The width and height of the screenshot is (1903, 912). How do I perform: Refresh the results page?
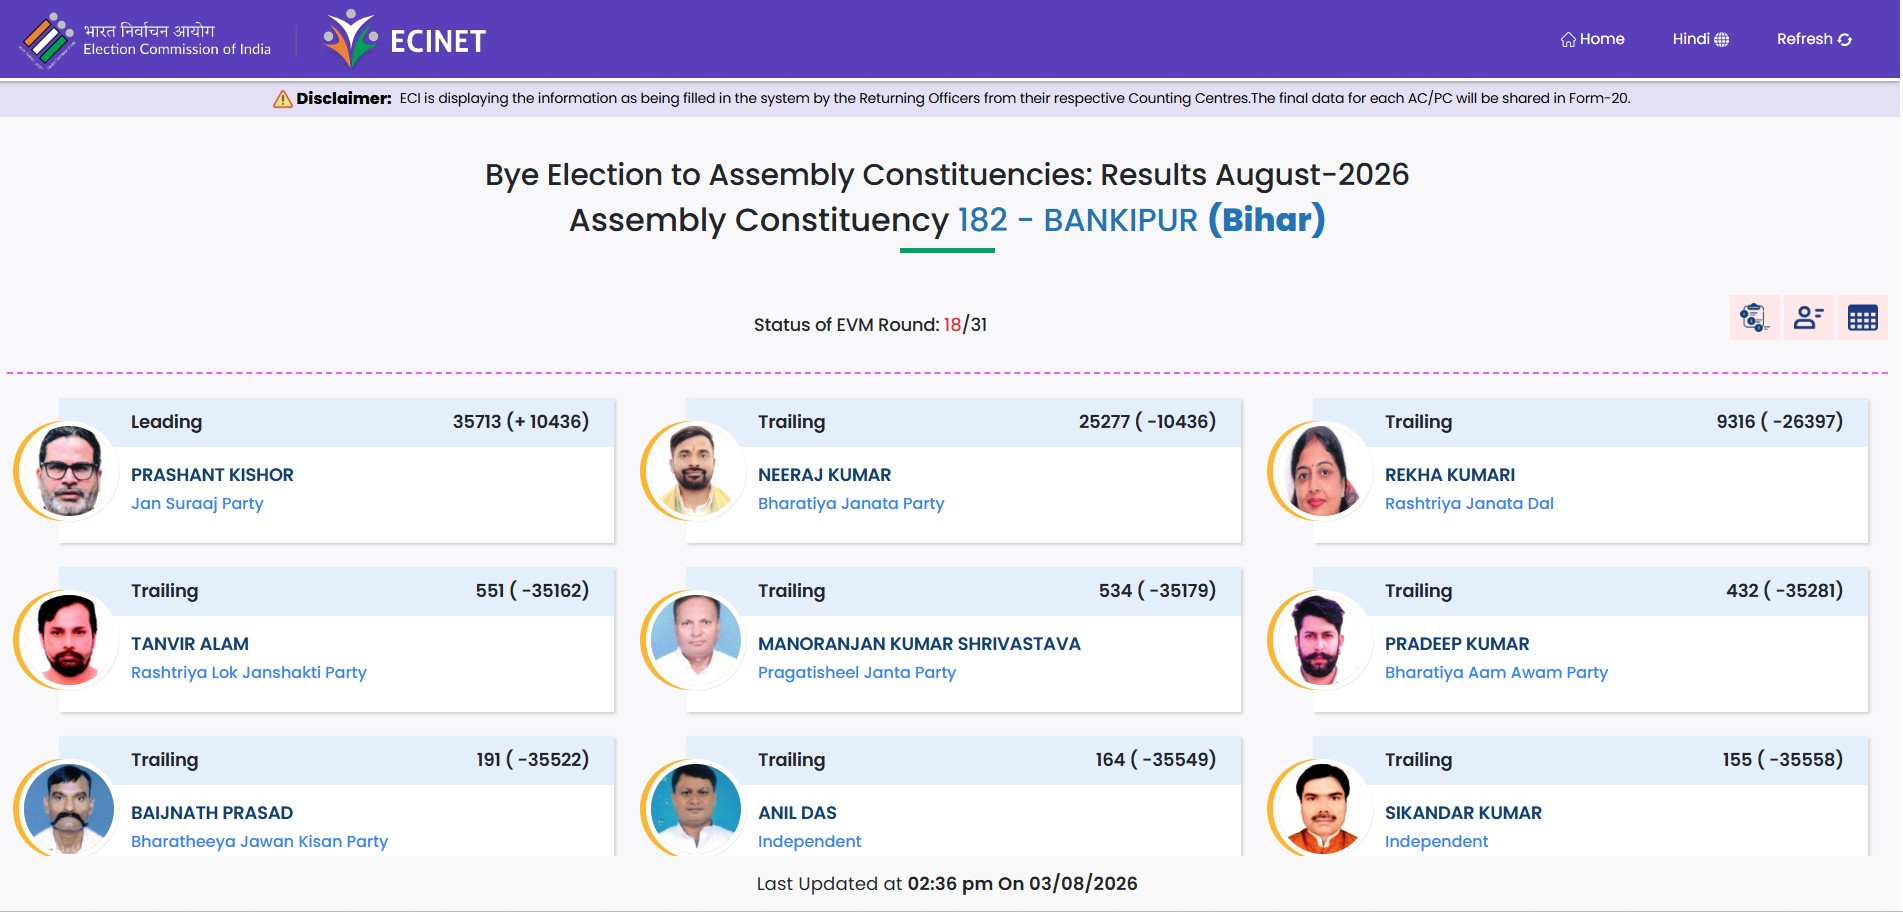(1814, 39)
